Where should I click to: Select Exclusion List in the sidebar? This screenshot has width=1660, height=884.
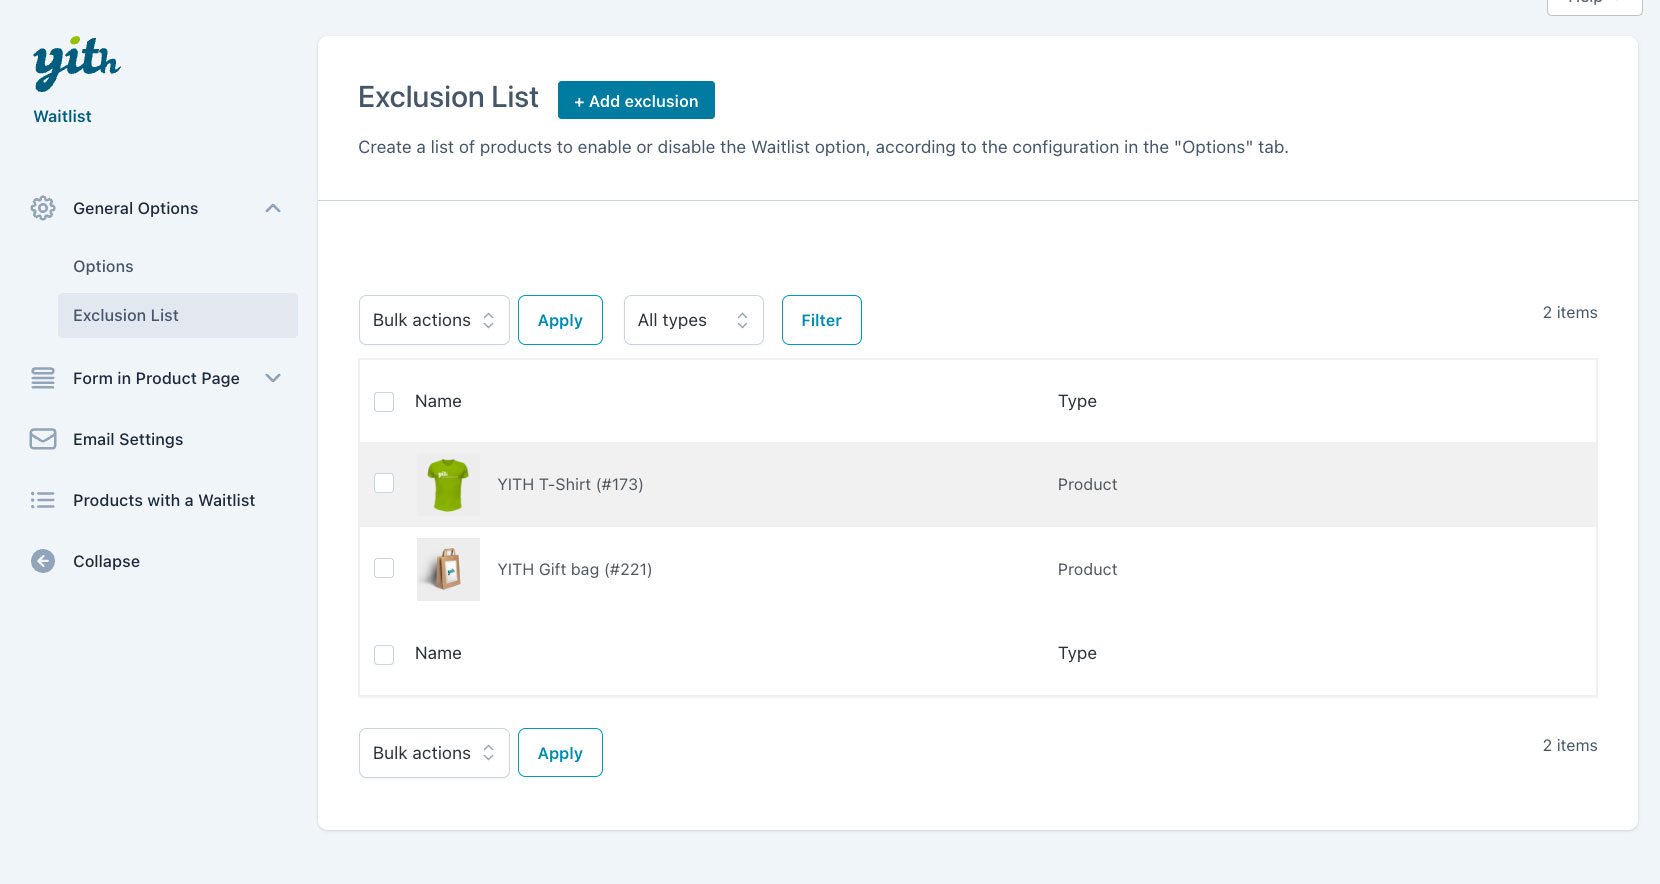point(126,315)
